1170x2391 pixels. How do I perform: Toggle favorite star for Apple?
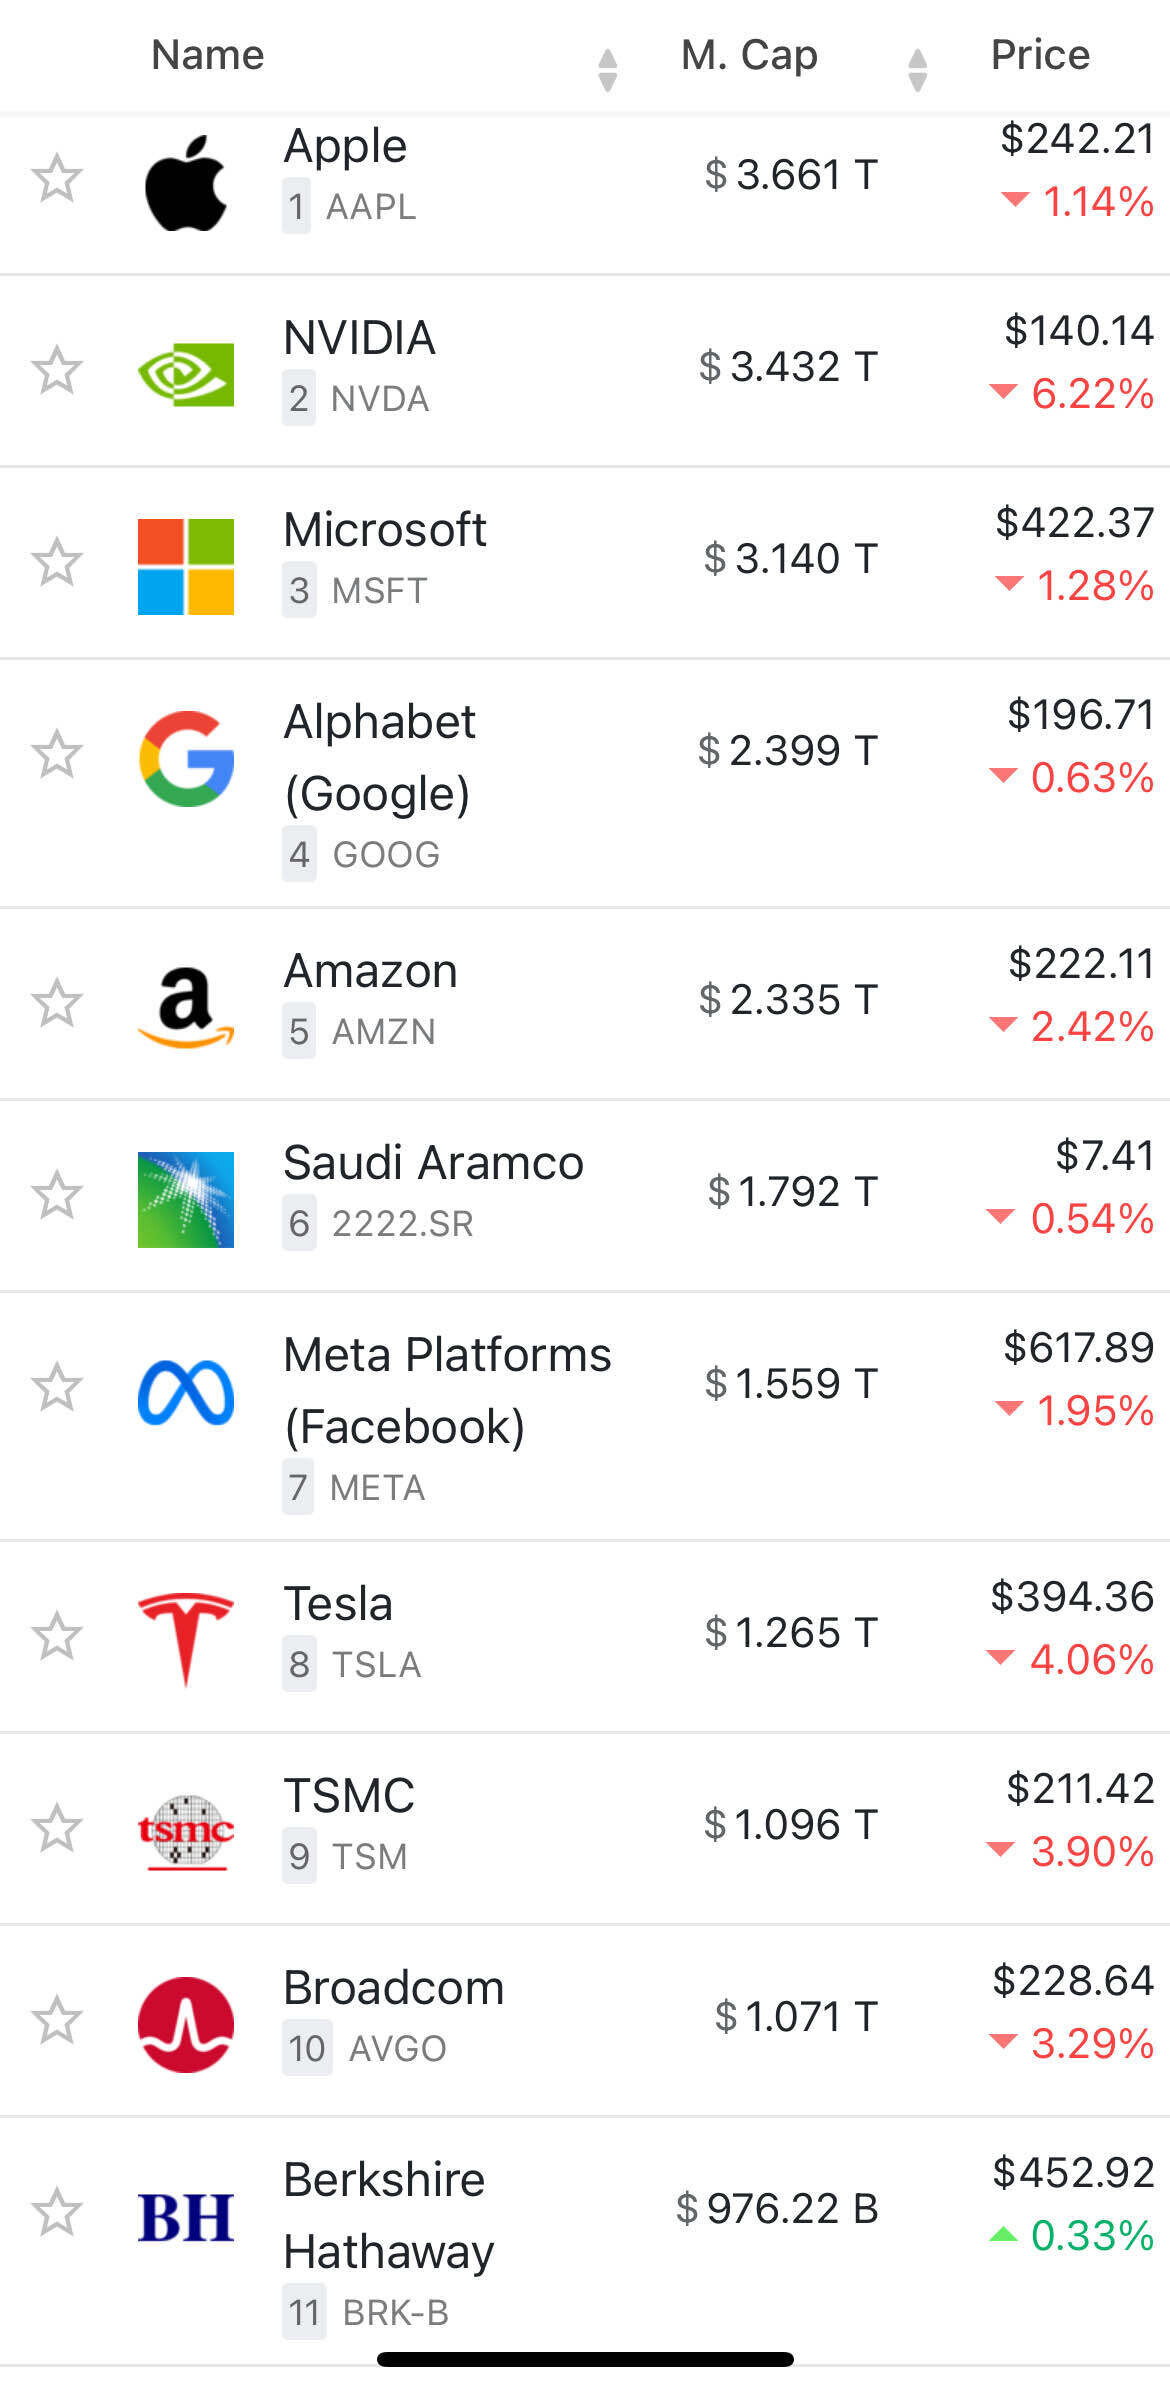tap(56, 178)
